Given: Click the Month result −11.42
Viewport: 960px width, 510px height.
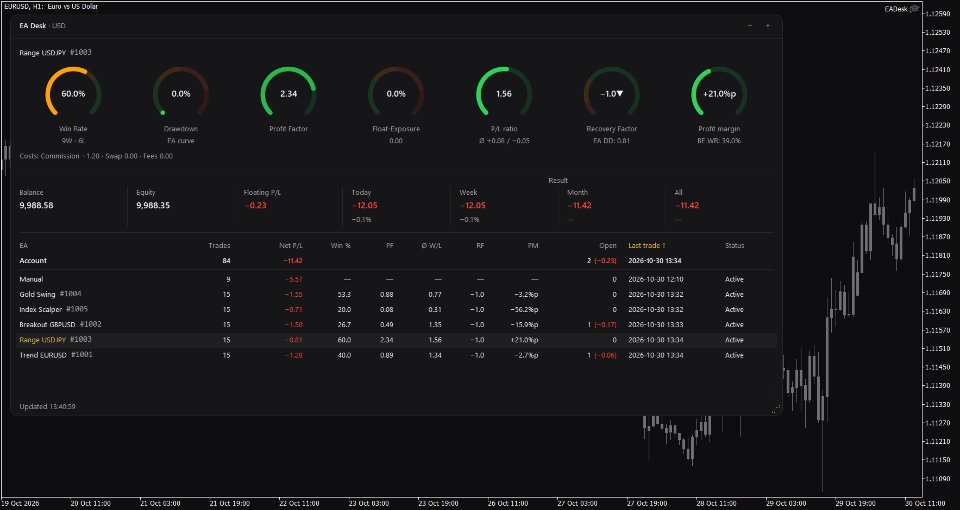Looking at the screenshot, I should (579, 205).
